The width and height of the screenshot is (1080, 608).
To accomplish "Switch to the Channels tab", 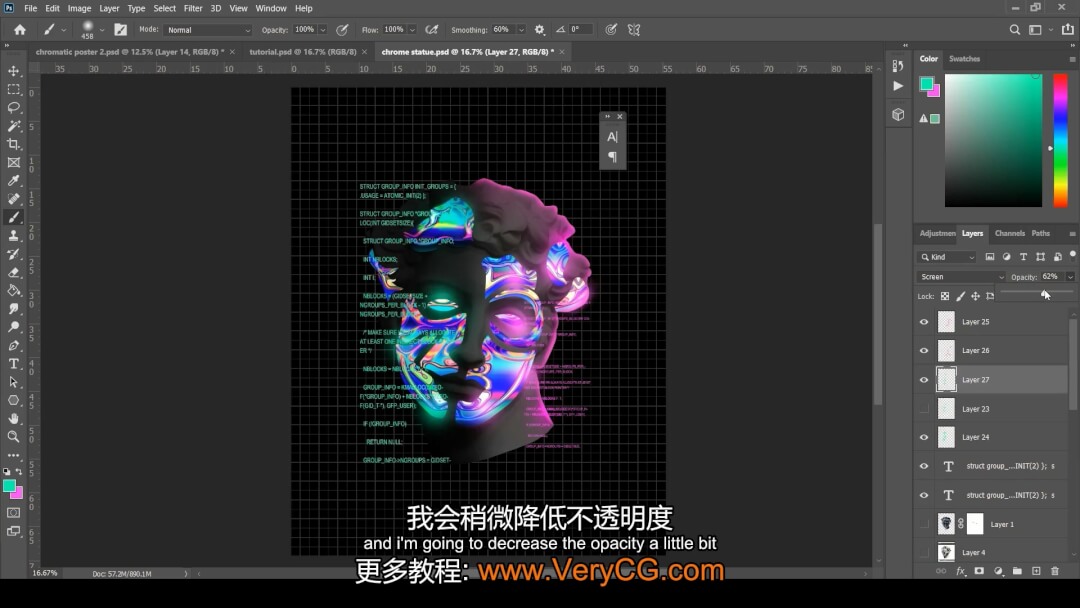I will click(1010, 233).
